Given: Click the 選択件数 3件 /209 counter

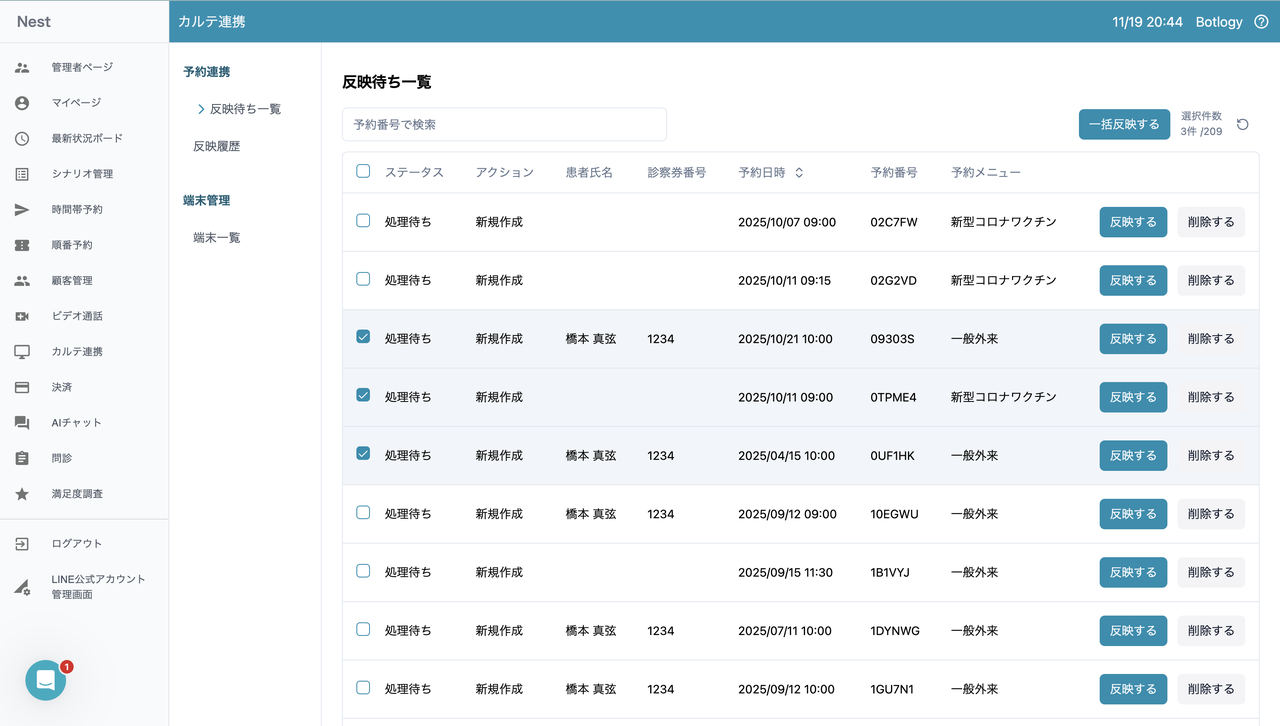Looking at the screenshot, I should tap(1201, 124).
